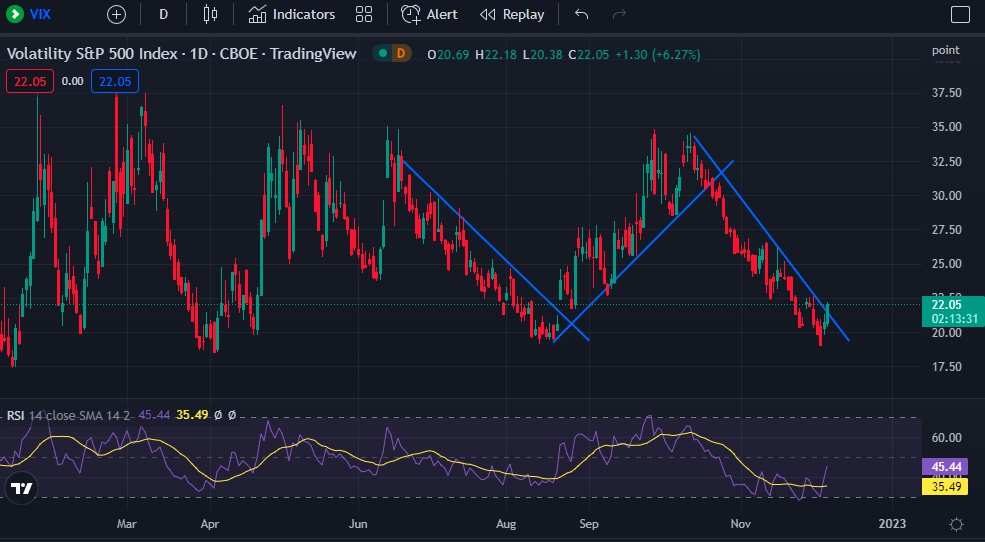Image resolution: width=985 pixels, height=542 pixels.
Task: Click the TradingView logo icon
Action: point(21,488)
